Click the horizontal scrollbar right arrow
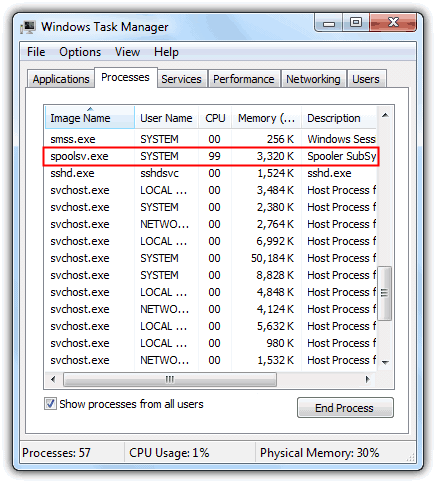 tap(368, 379)
